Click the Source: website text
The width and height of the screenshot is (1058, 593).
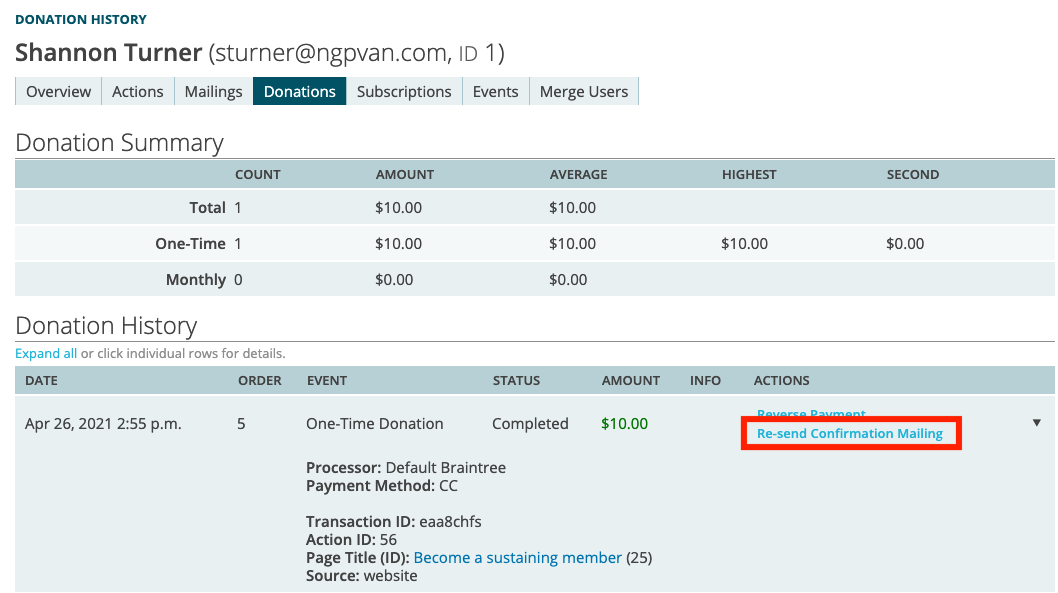(x=362, y=575)
